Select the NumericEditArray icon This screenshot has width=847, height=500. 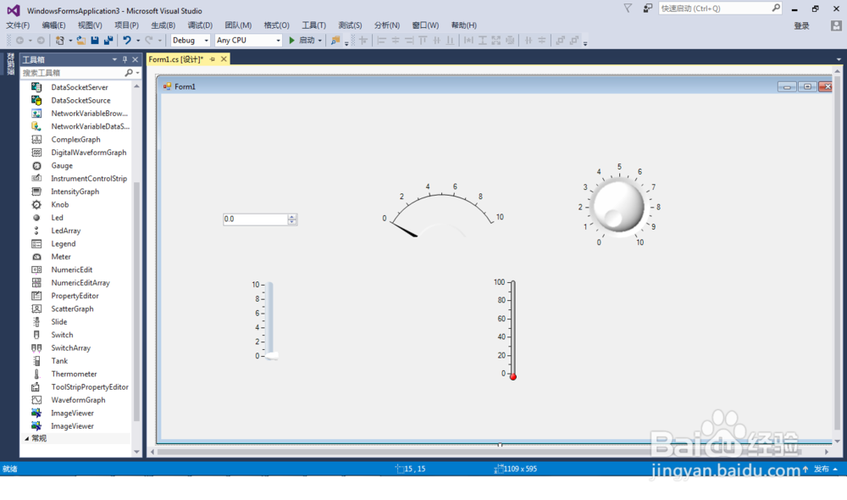36,282
